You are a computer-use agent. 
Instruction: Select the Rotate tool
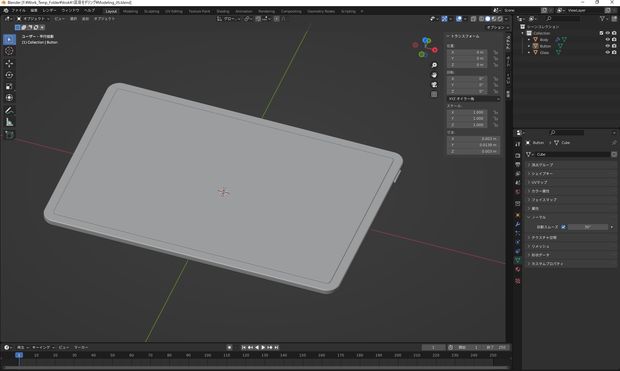click(9, 75)
